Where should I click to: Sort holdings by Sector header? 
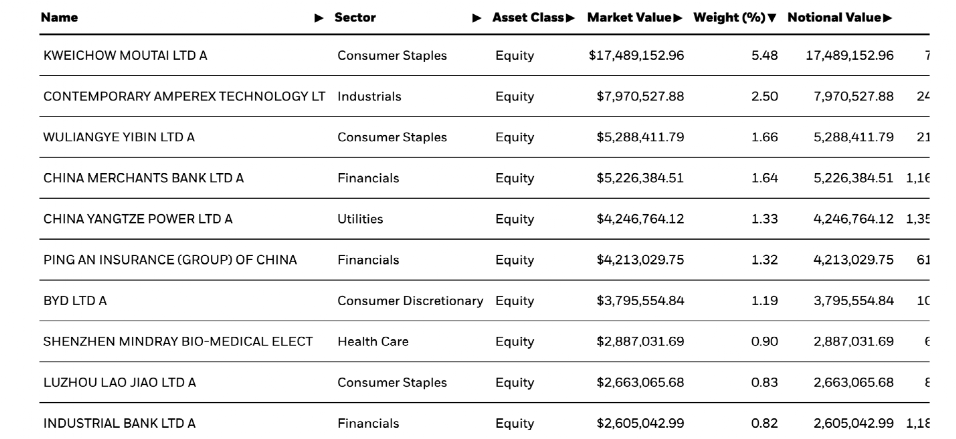click(x=355, y=18)
